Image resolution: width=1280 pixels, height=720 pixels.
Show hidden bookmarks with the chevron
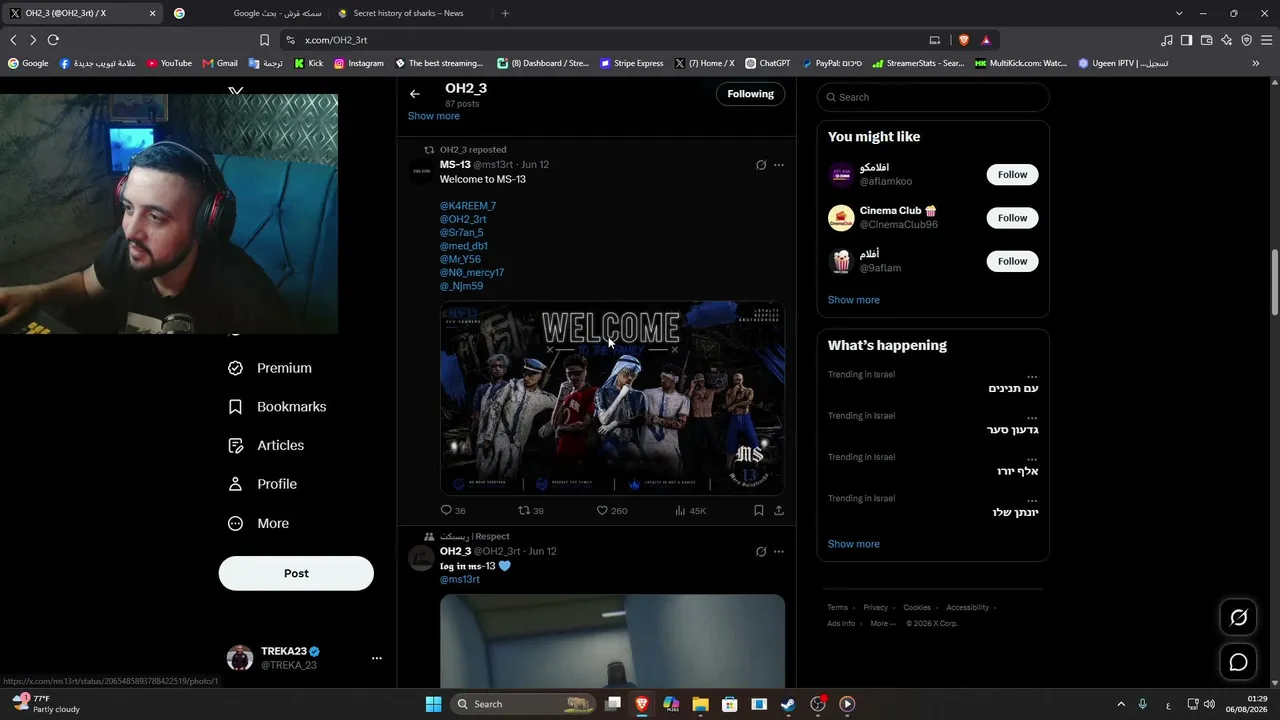tap(1256, 63)
